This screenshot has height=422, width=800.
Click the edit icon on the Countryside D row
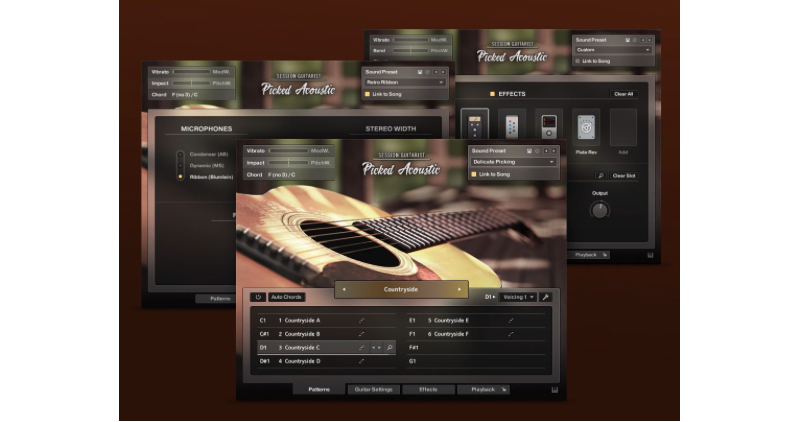[x=361, y=361]
